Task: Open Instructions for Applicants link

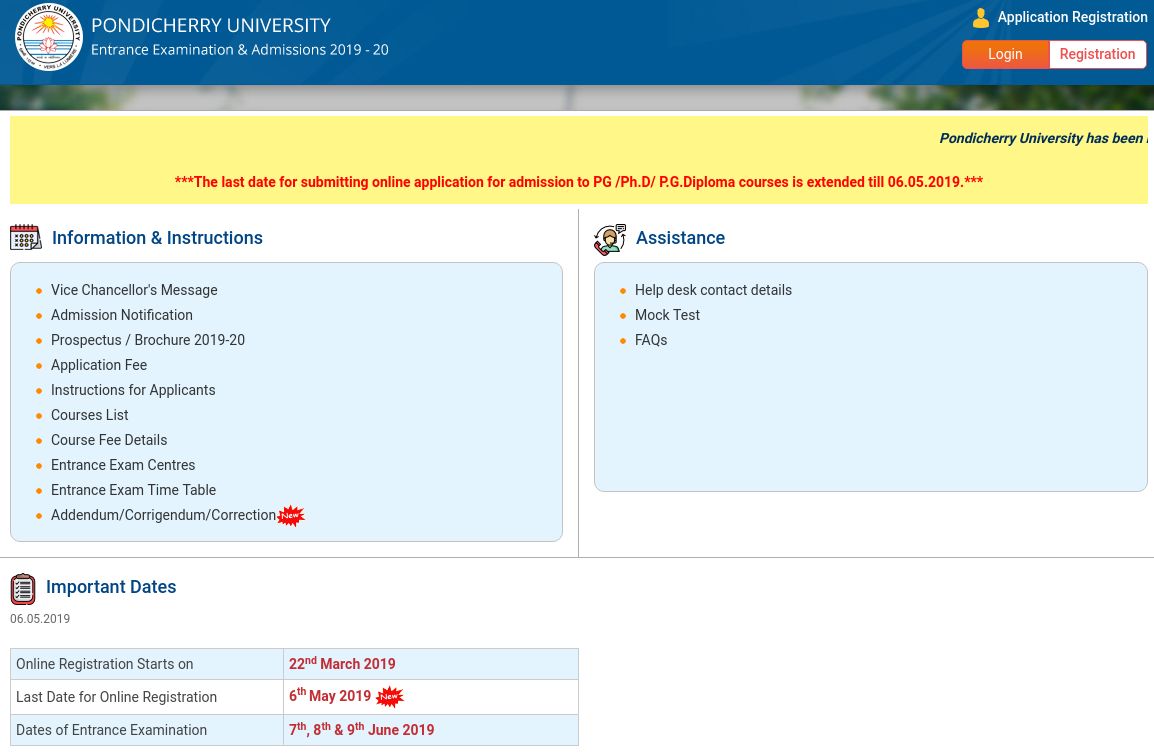Action: click(x=133, y=390)
